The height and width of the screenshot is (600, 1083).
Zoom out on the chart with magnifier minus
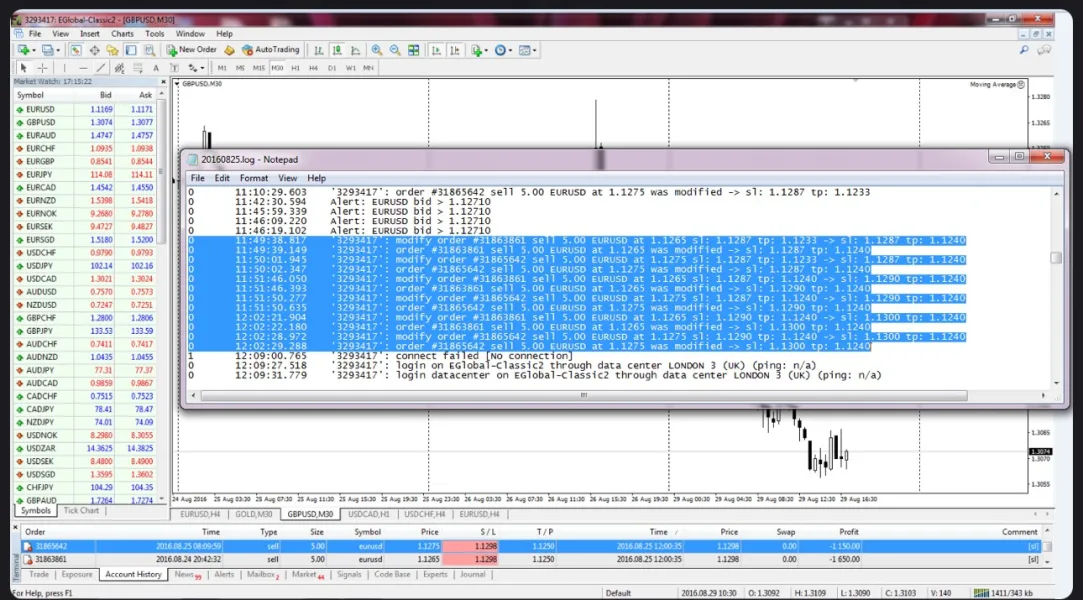(x=395, y=50)
